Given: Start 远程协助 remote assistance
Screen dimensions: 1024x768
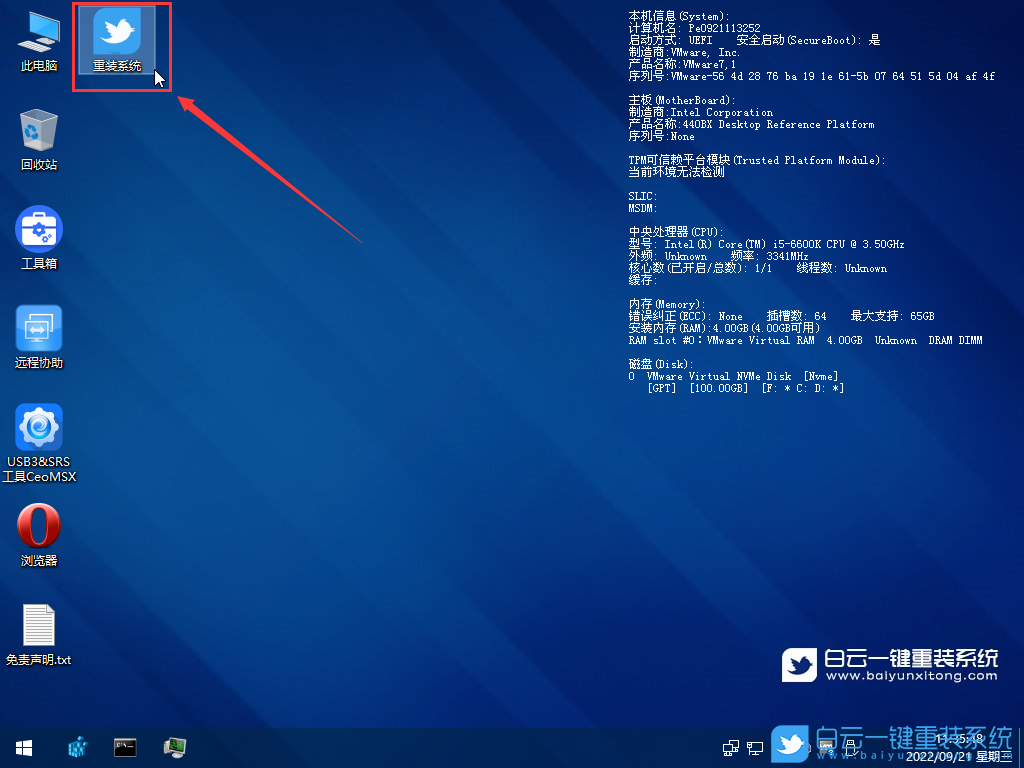Looking at the screenshot, I should click(38, 330).
